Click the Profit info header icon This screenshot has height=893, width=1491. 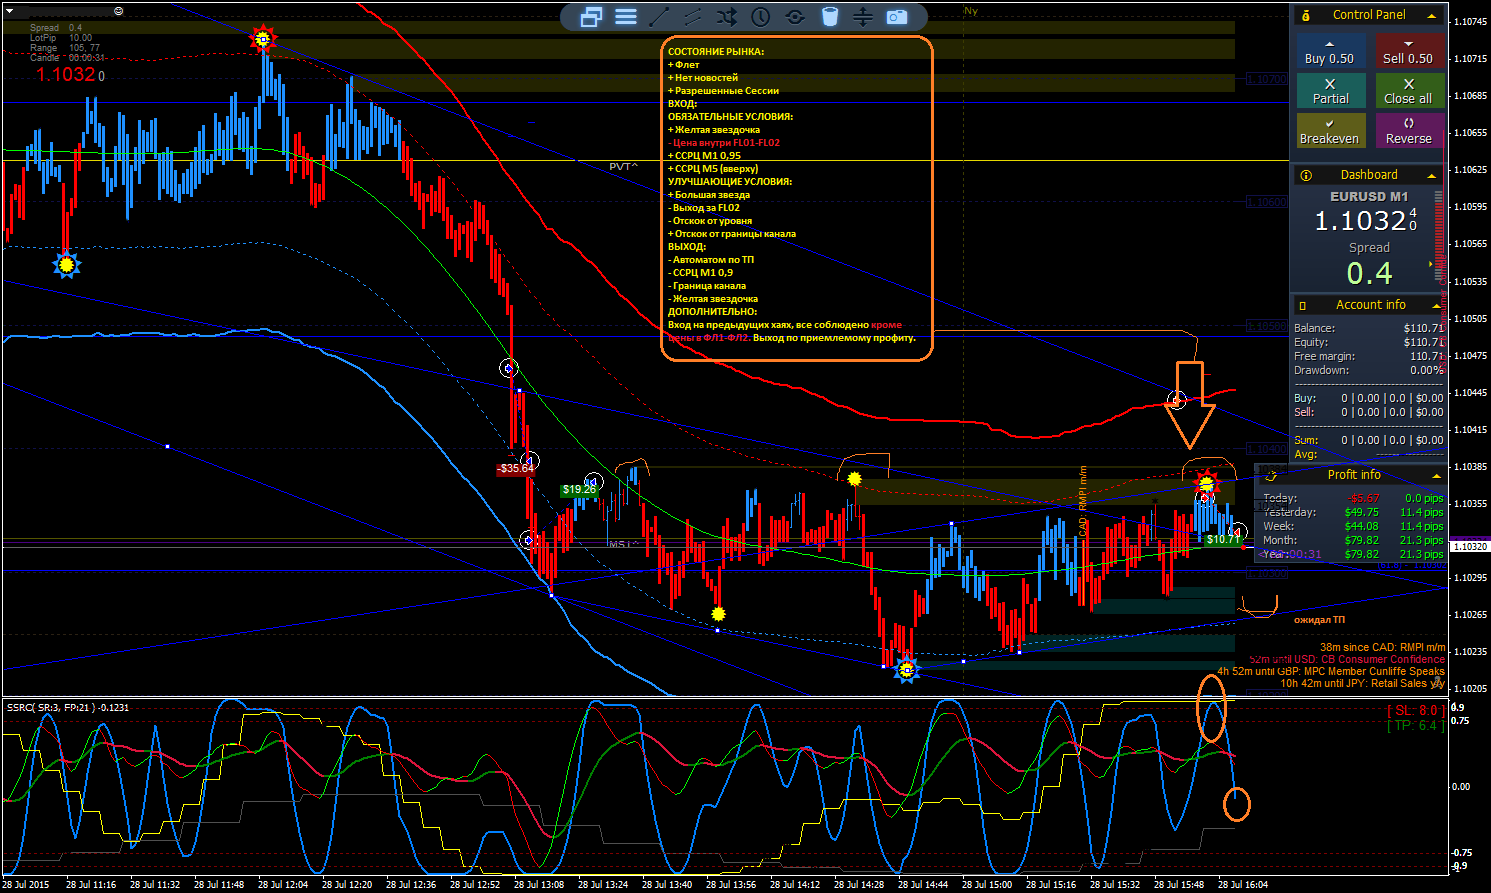point(1271,475)
